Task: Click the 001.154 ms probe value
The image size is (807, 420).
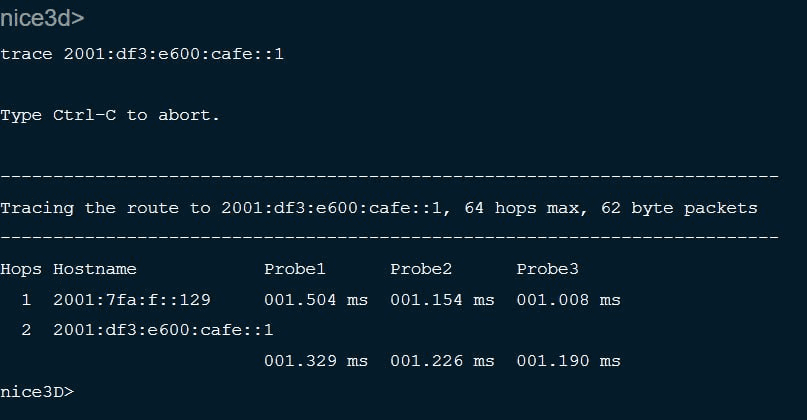Action: click(442, 300)
